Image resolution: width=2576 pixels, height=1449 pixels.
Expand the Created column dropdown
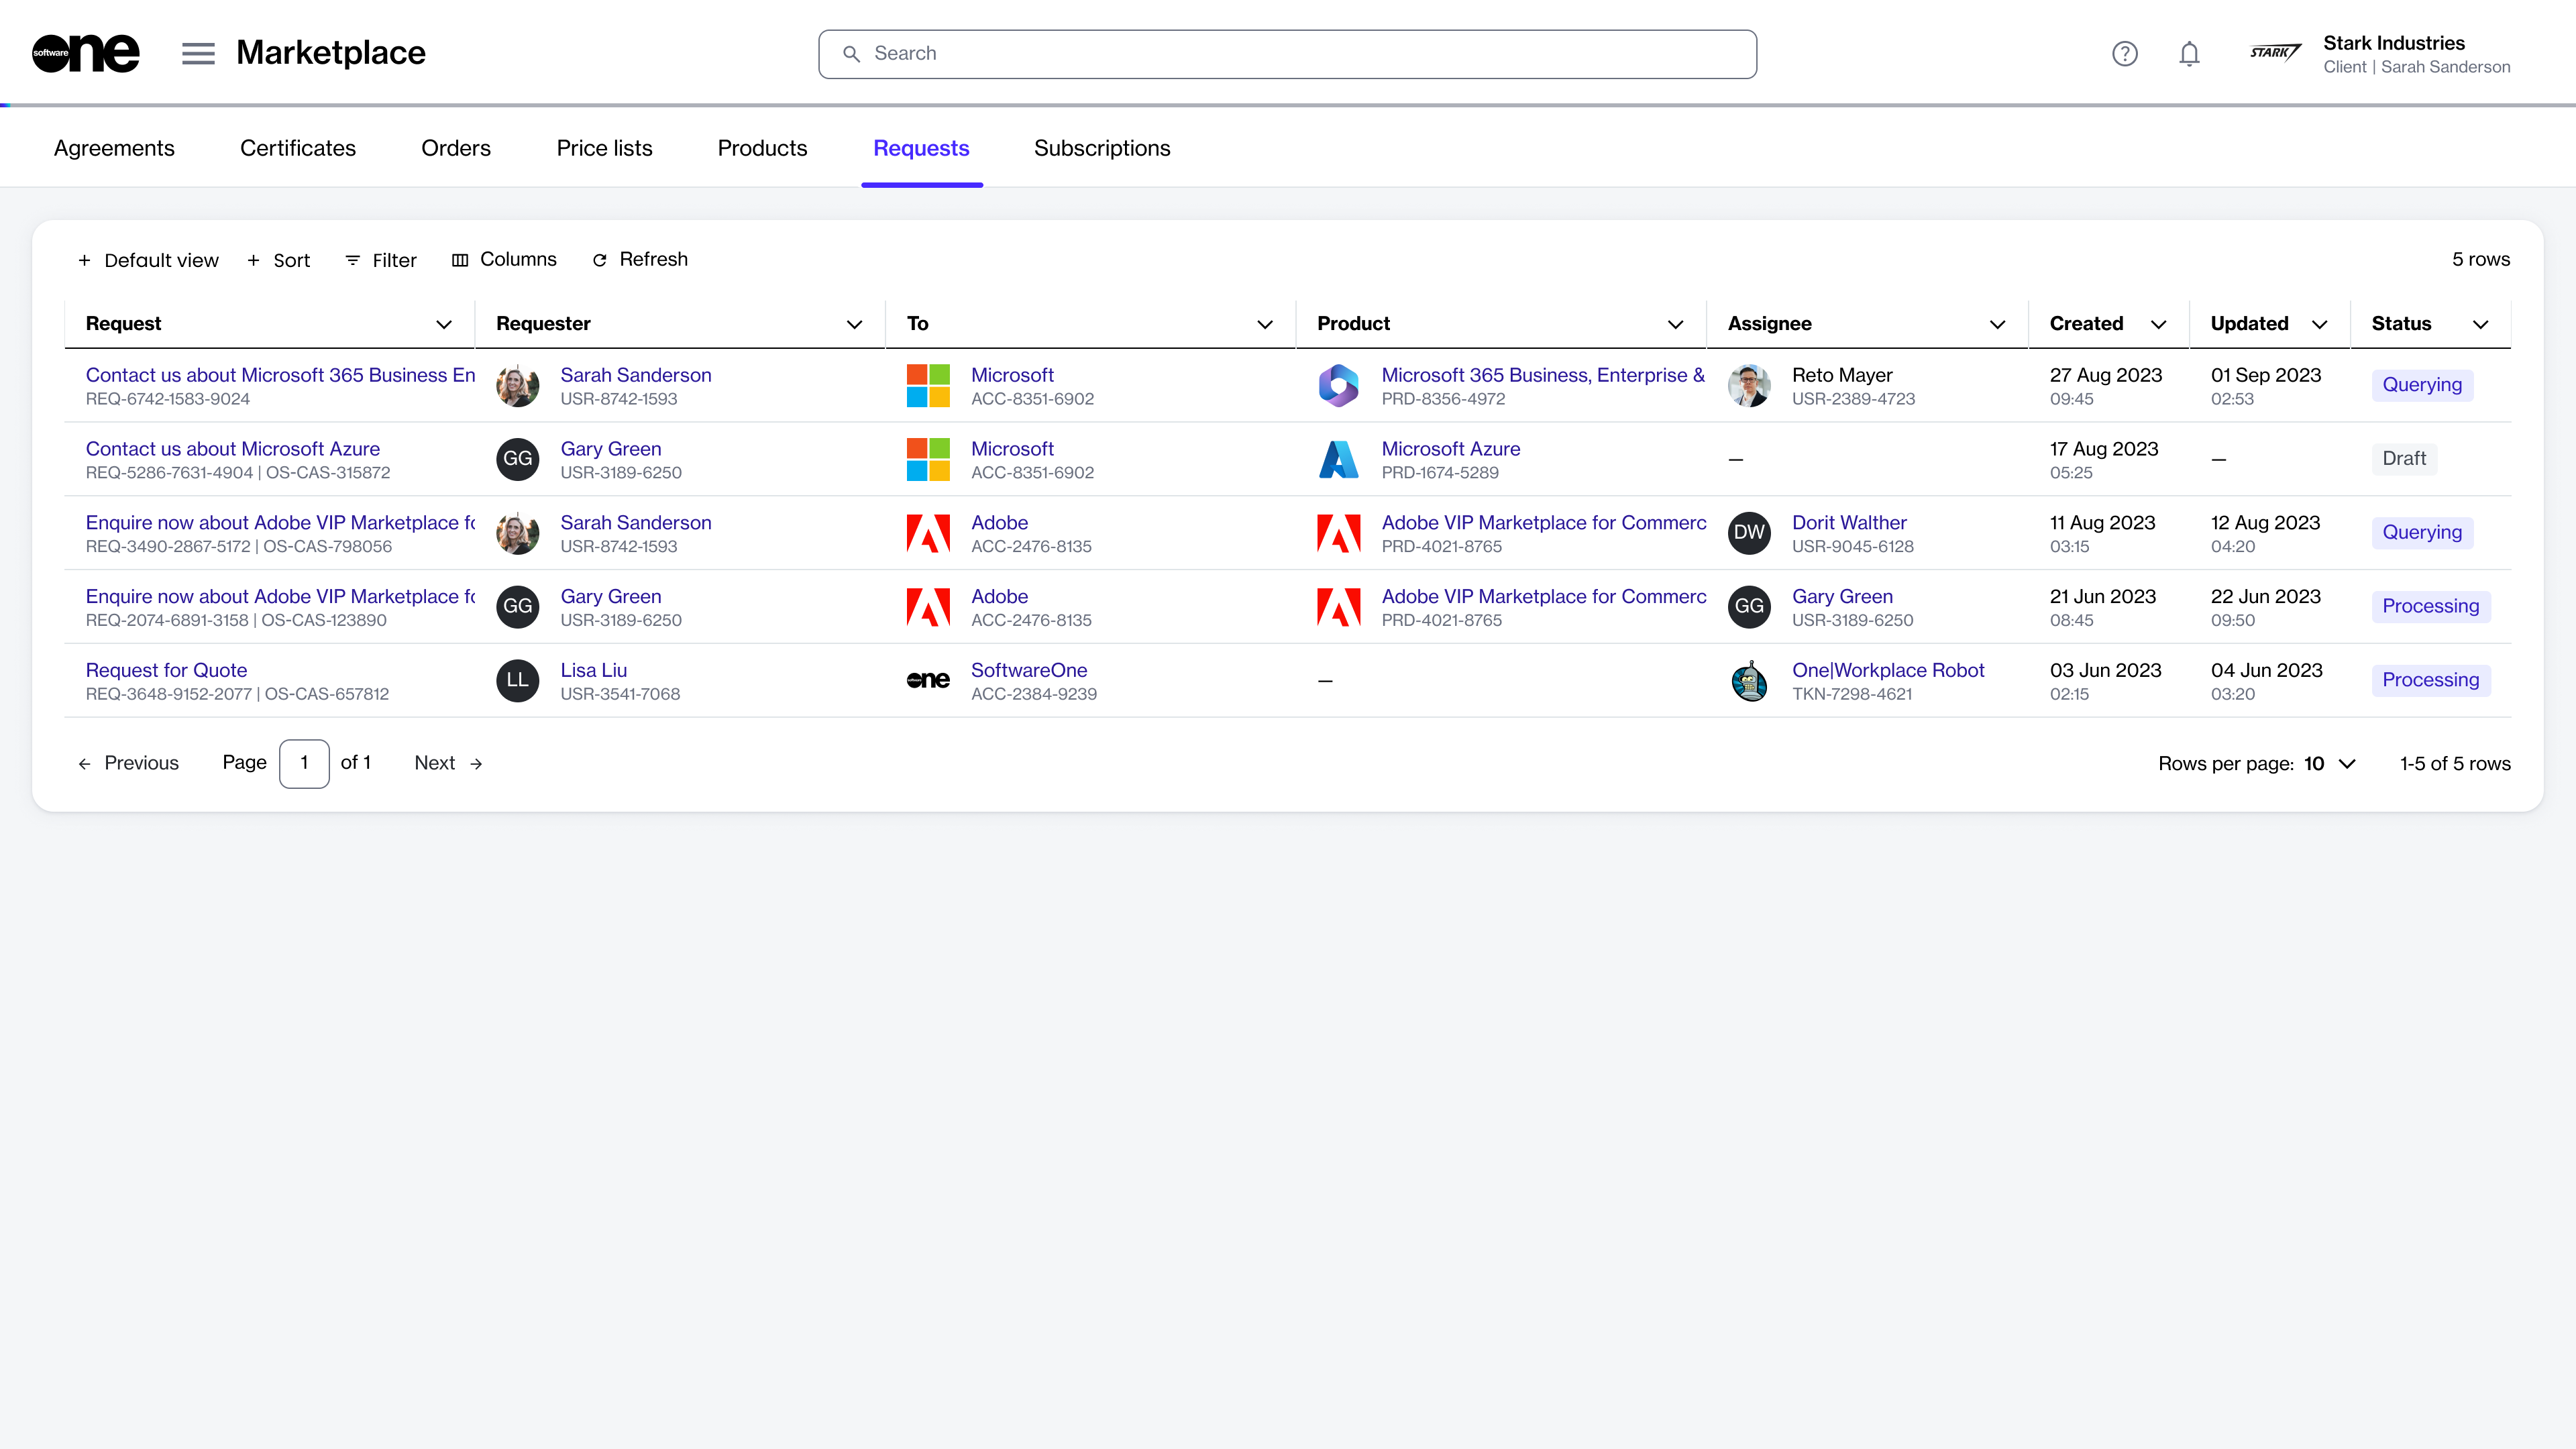[2158, 324]
